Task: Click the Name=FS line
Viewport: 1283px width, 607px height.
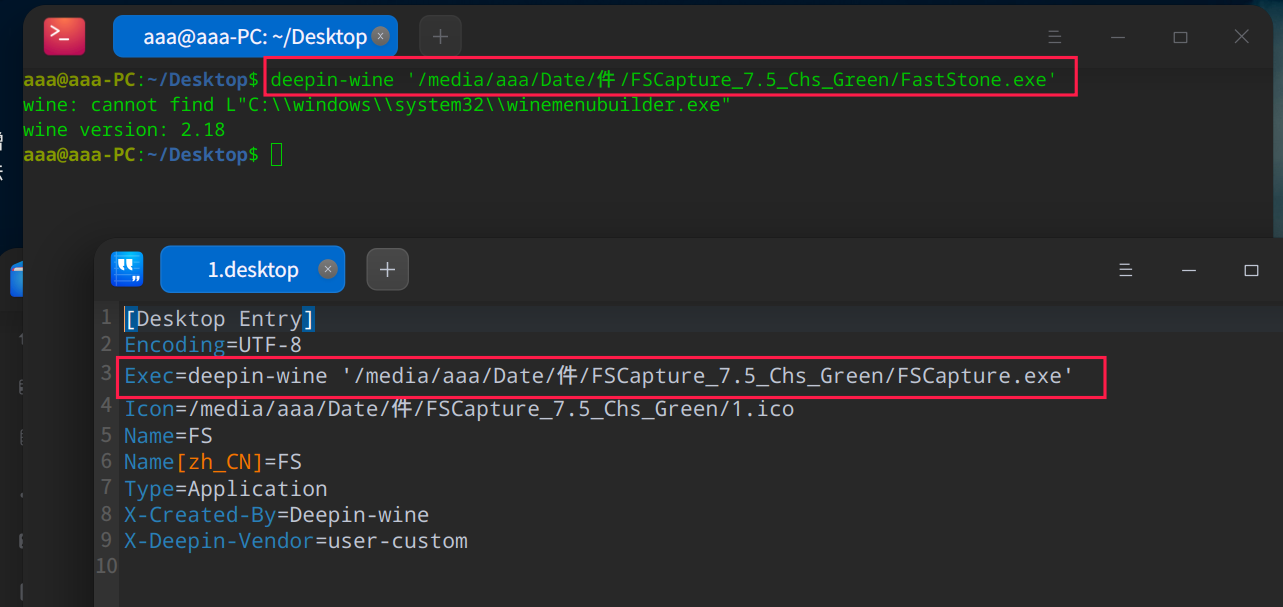Action: click(168, 436)
